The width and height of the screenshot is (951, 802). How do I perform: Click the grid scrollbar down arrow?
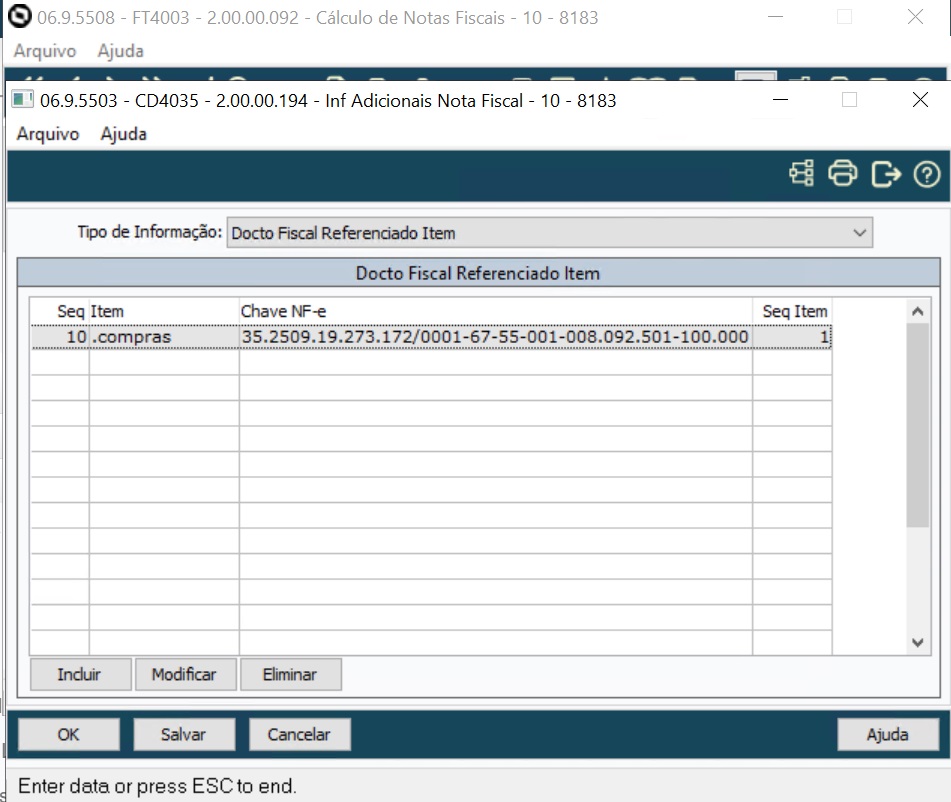(918, 643)
